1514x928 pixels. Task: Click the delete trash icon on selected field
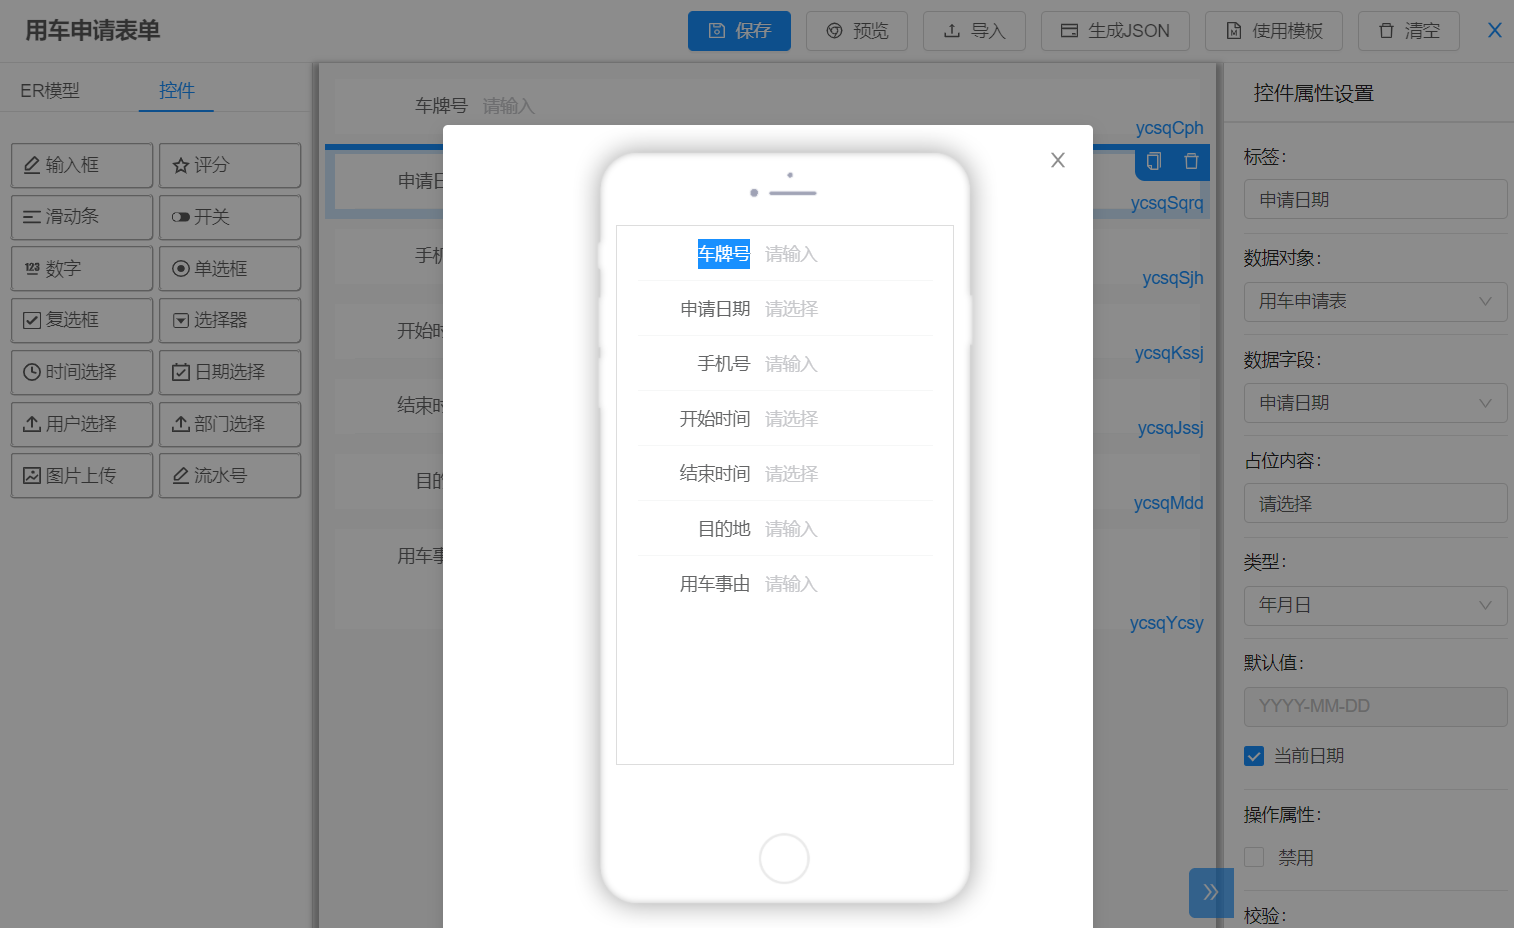point(1191,162)
